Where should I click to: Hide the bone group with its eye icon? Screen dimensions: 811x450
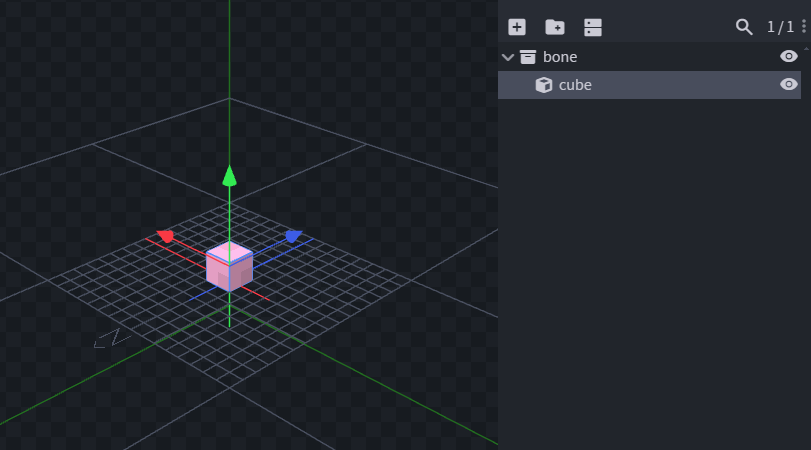coord(788,57)
